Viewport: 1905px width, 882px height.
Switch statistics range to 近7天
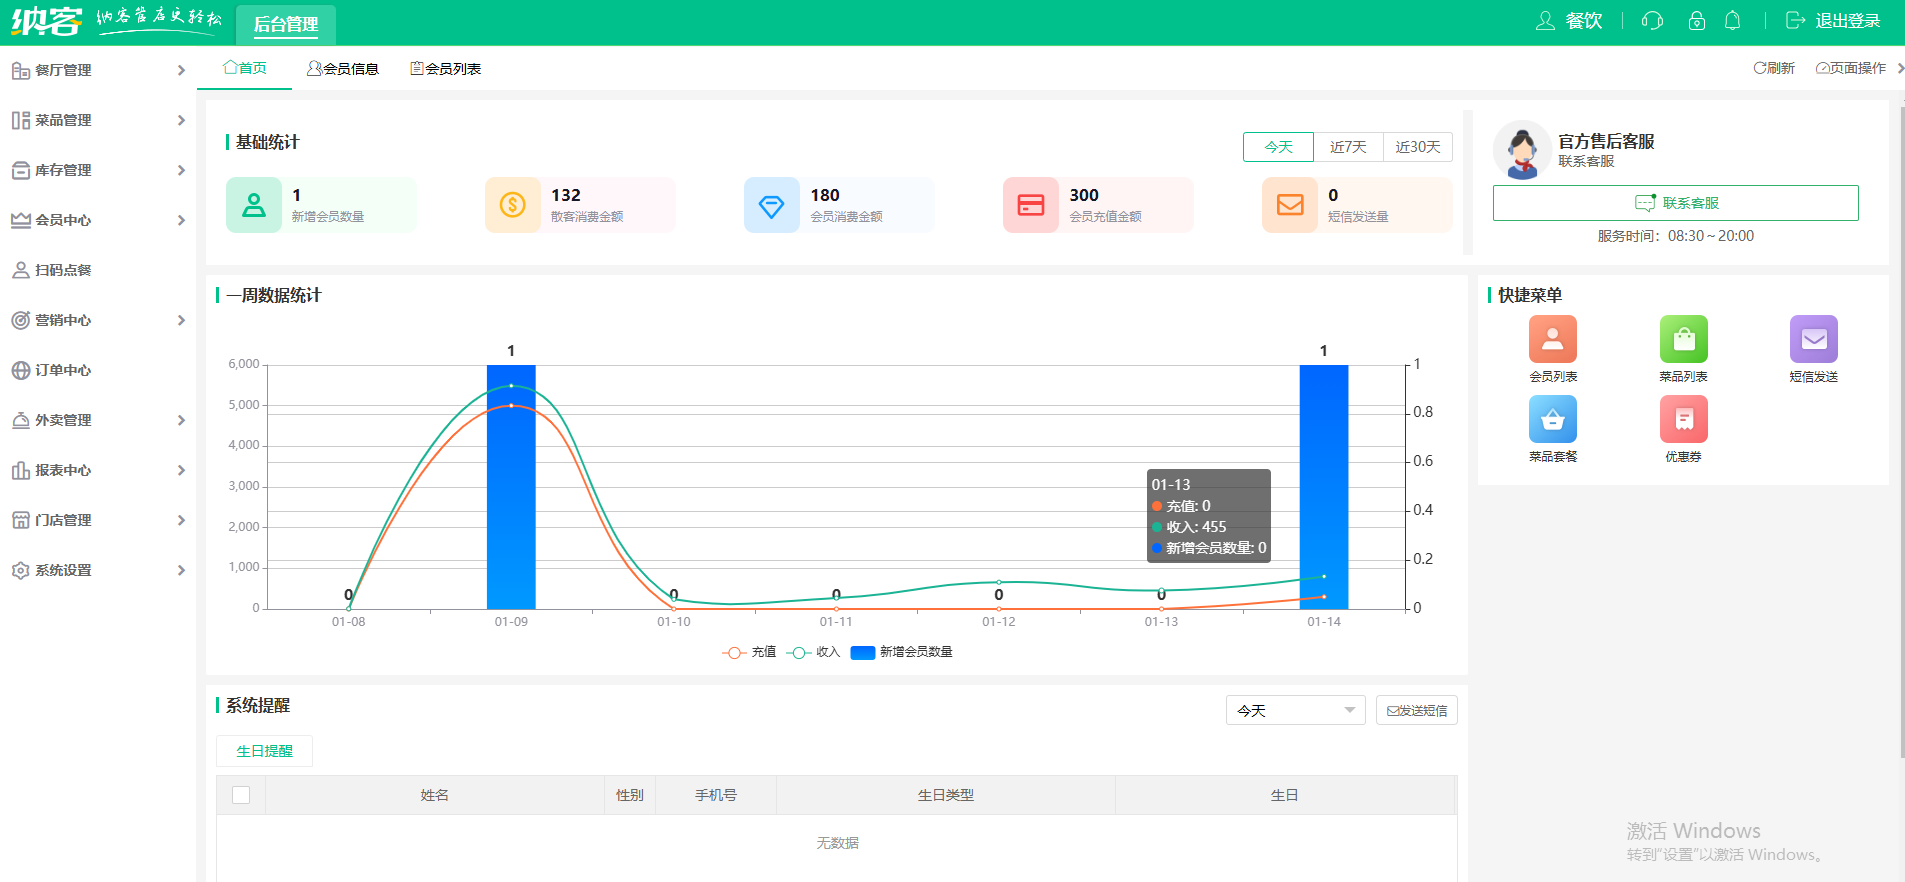pyautogui.click(x=1347, y=147)
